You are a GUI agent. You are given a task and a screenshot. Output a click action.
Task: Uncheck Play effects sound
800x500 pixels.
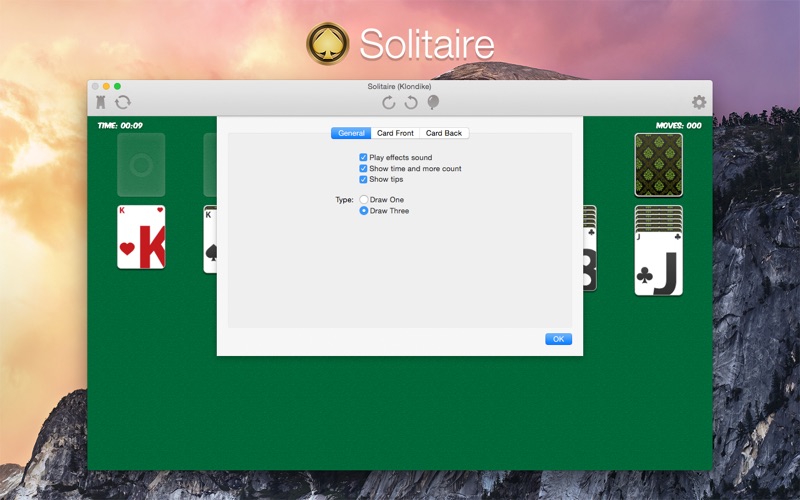(363, 158)
